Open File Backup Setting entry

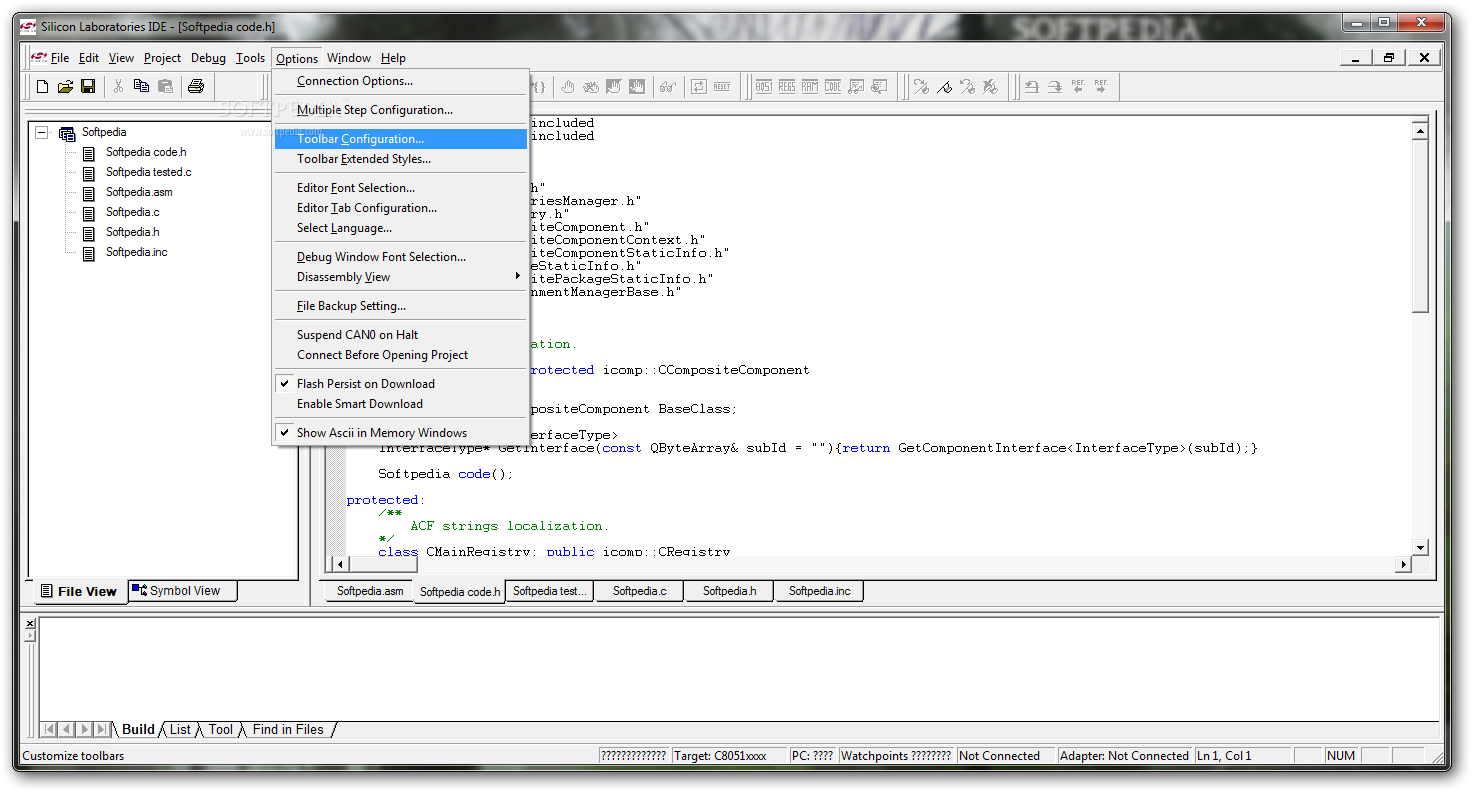pos(400,306)
